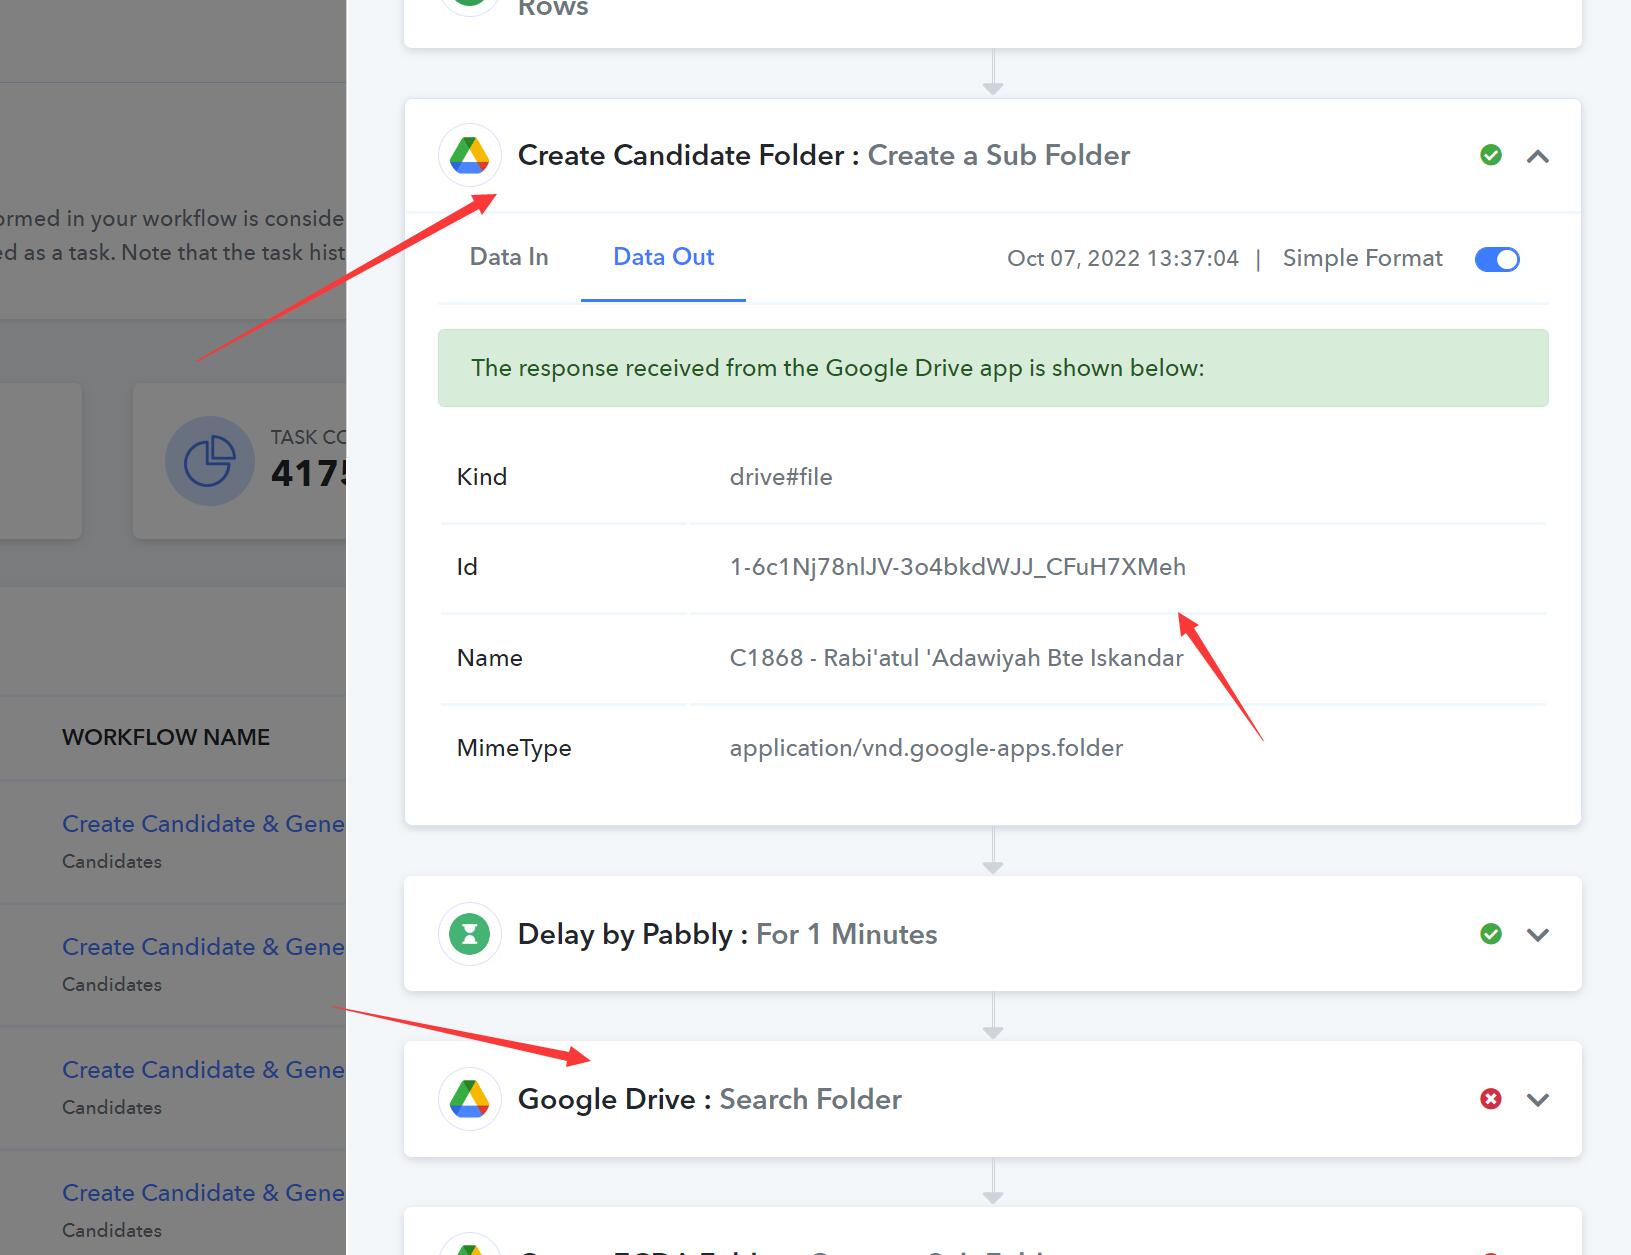Select the Data Out tab
1631x1255 pixels.
[x=663, y=257]
